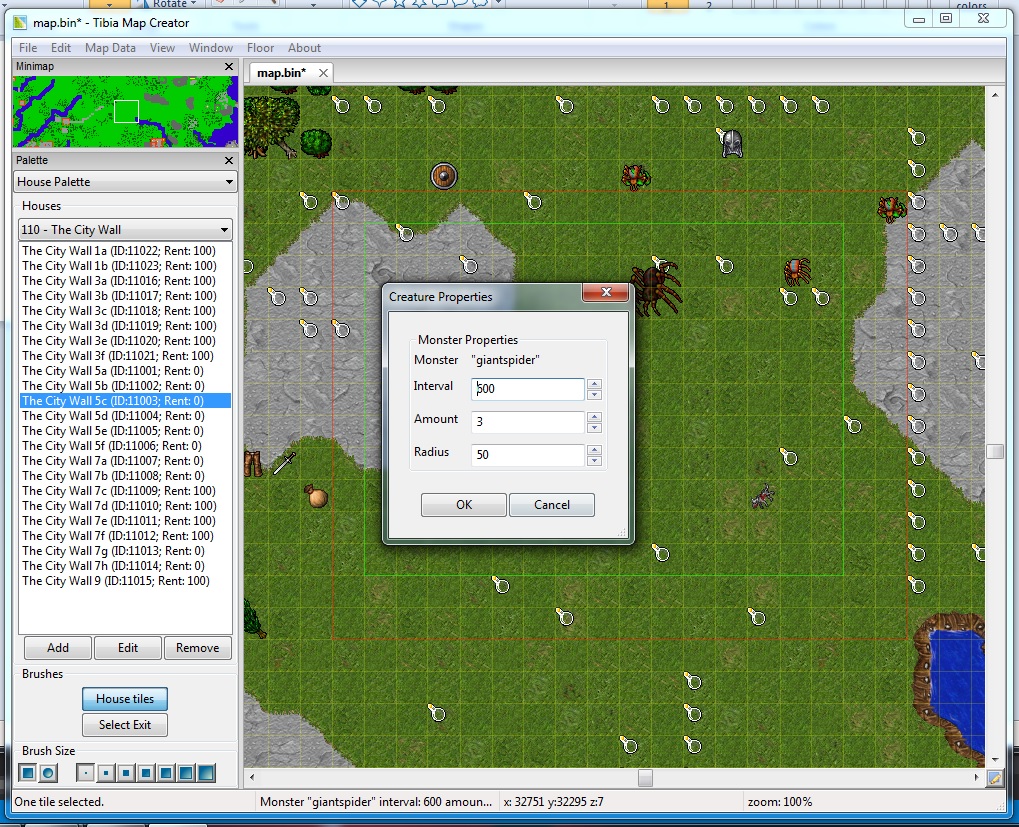The width and height of the screenshot is (1019, 827).
Task: Click the Tibia Map Creator title bar icon
Action: (20, 23)
